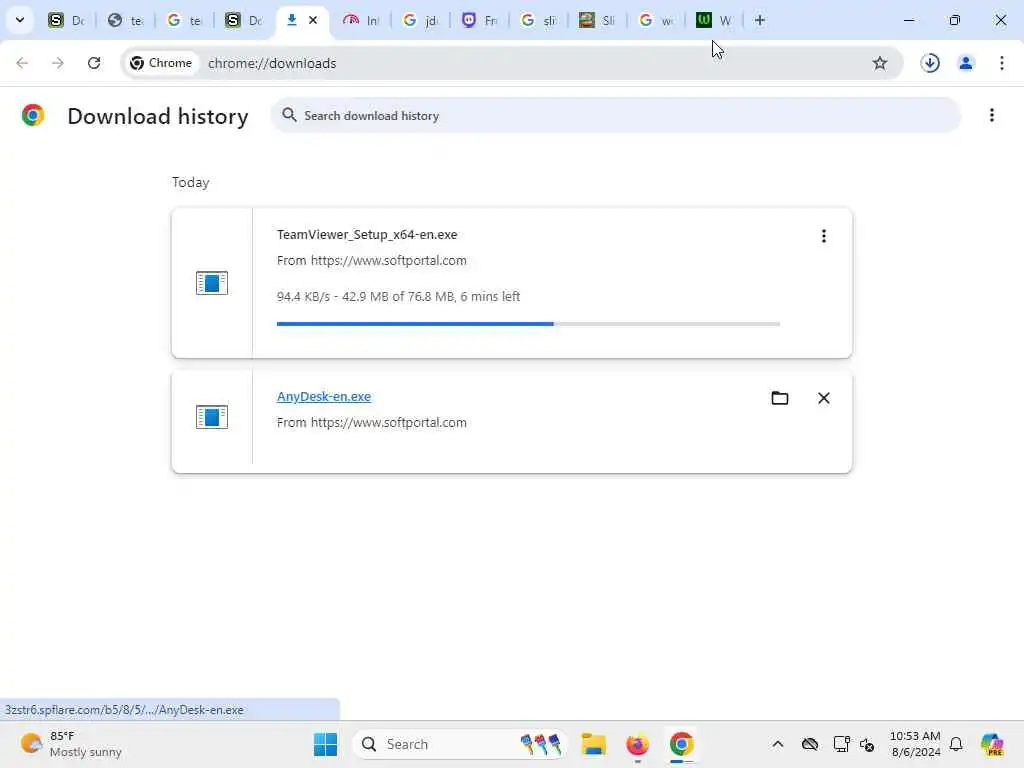Click the Search download history field
Viewport: 1024px width, 768px height.
coord(615,116)
